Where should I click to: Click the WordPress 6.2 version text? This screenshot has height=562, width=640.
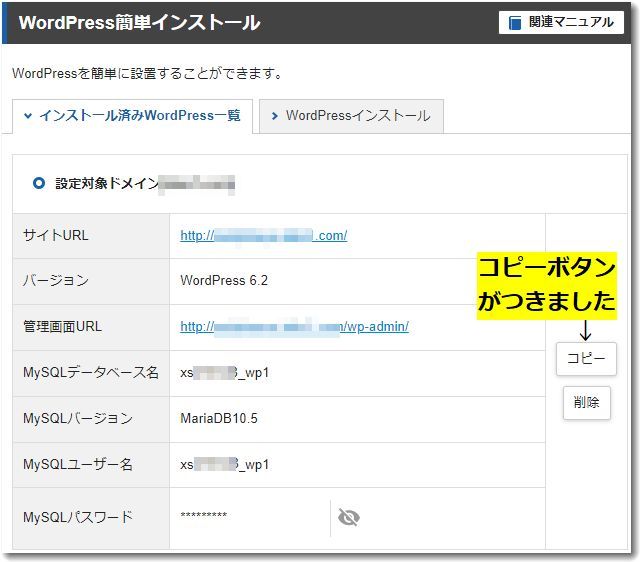[224, 281]
